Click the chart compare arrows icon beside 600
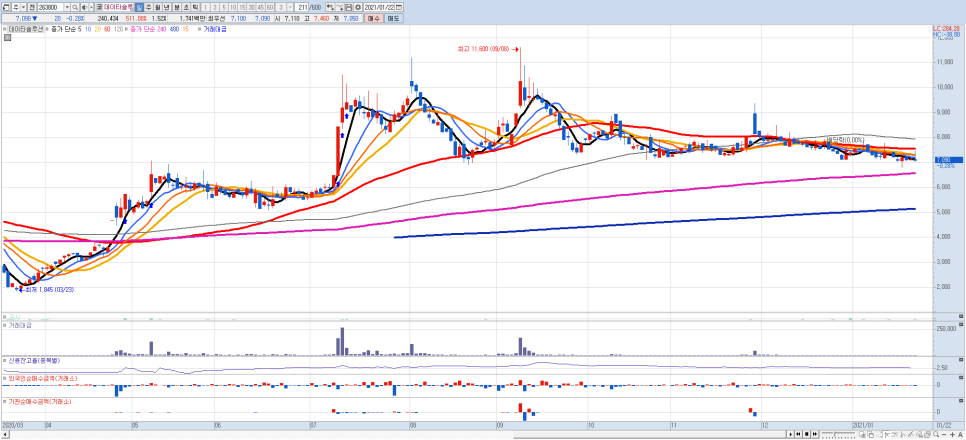Image resolution: width=966 pixels, height=440 pixels. click(x=330, y=7)
